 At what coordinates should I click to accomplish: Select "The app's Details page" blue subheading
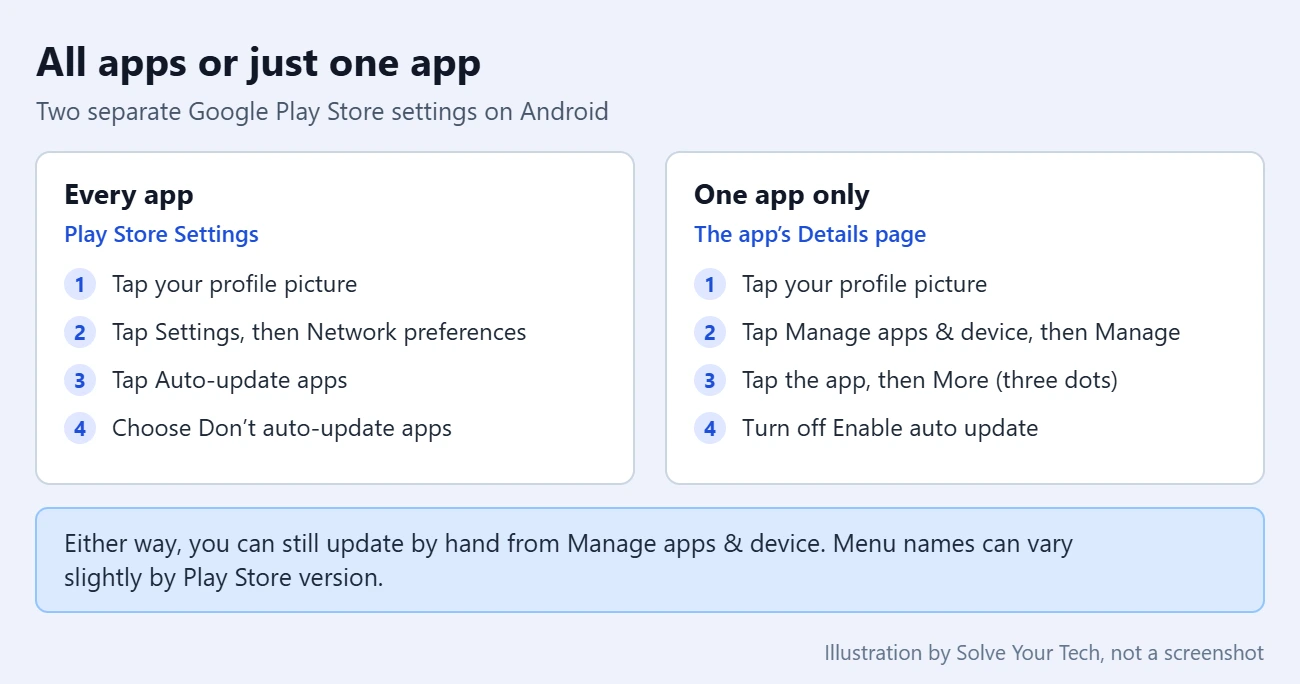[x=810, y=234]
